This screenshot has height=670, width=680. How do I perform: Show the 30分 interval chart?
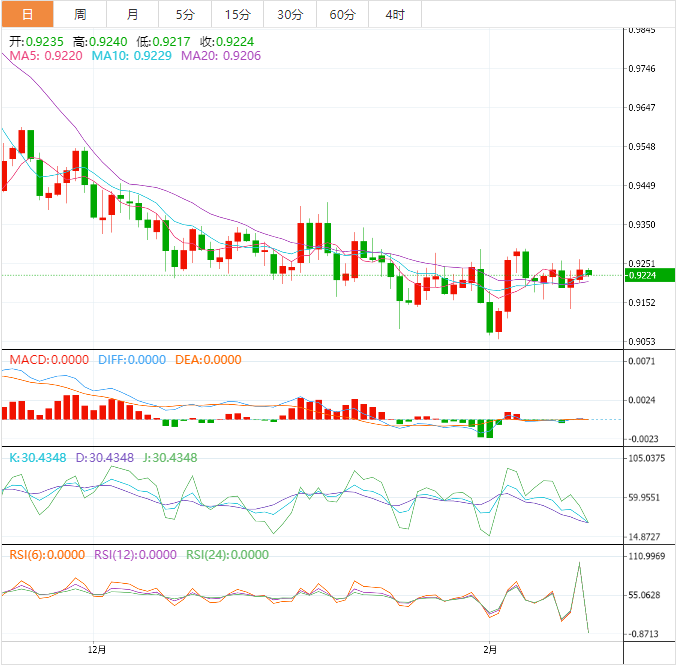[x=290, y=14]
